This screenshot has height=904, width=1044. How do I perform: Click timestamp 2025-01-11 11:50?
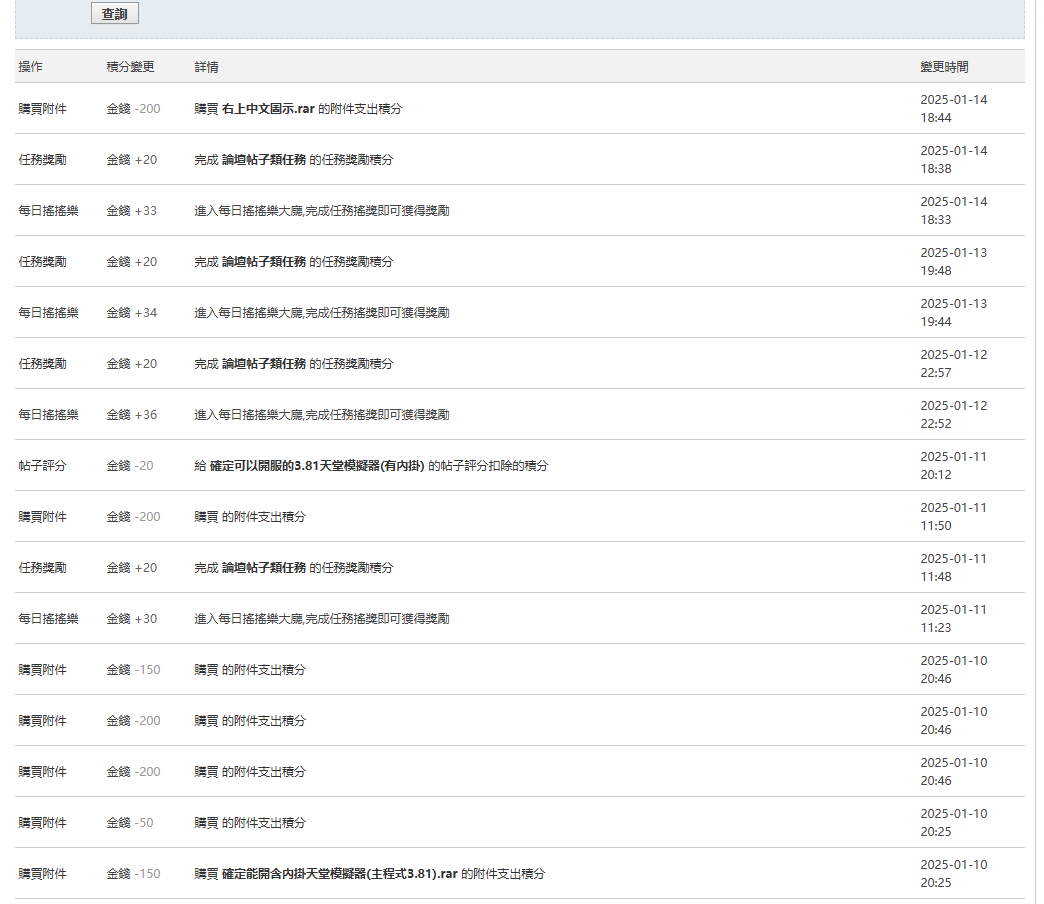tap(953, 517)
